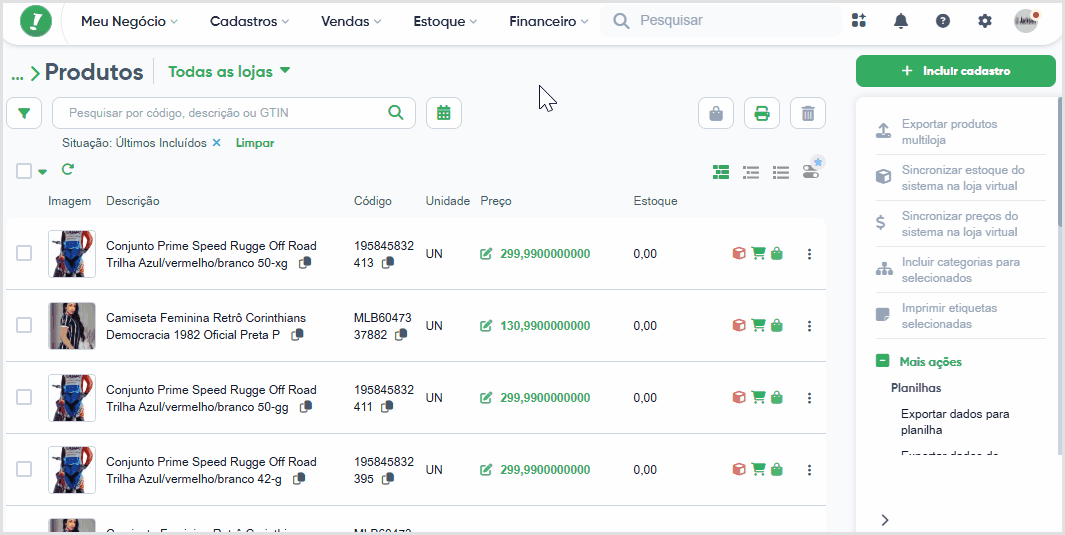Click the green search magnifier in product search

tap(395, 113)
